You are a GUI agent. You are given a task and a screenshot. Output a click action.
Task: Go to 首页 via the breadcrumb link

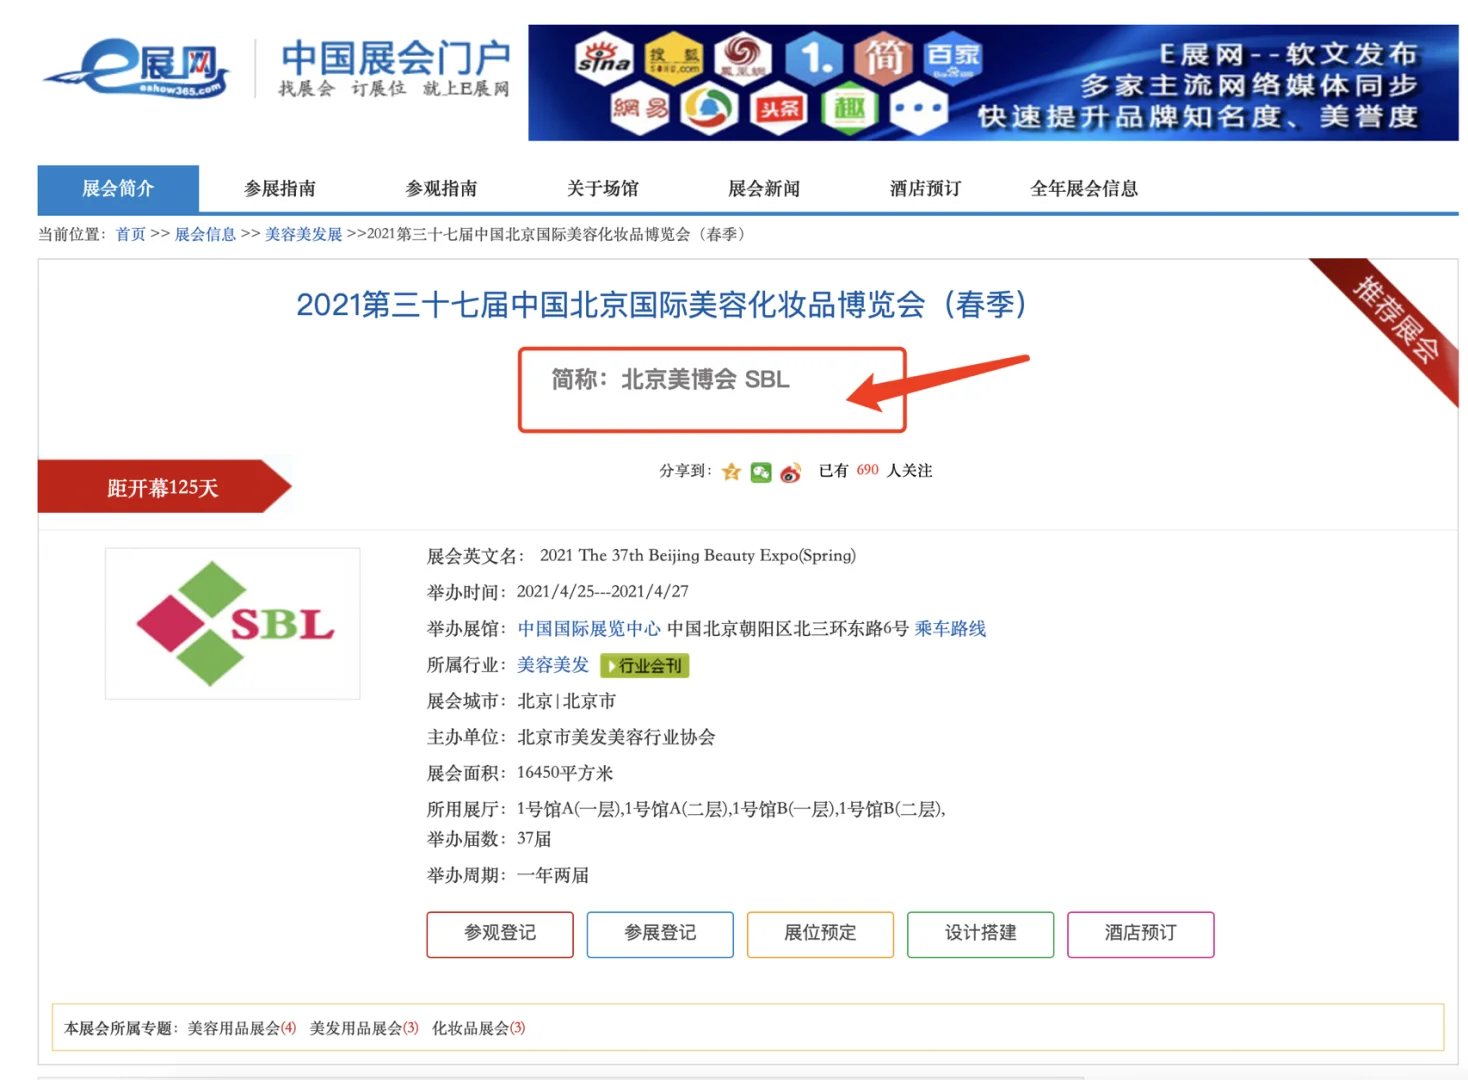(x=130, y=235)
